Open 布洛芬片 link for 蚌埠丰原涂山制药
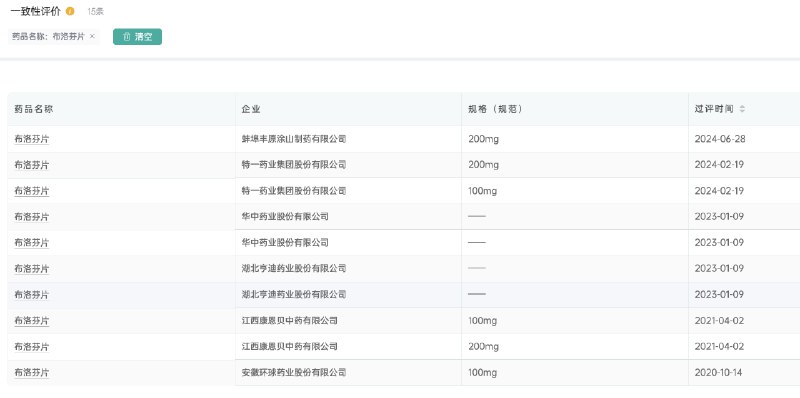 pyautogui.click(x=32, y=139)
